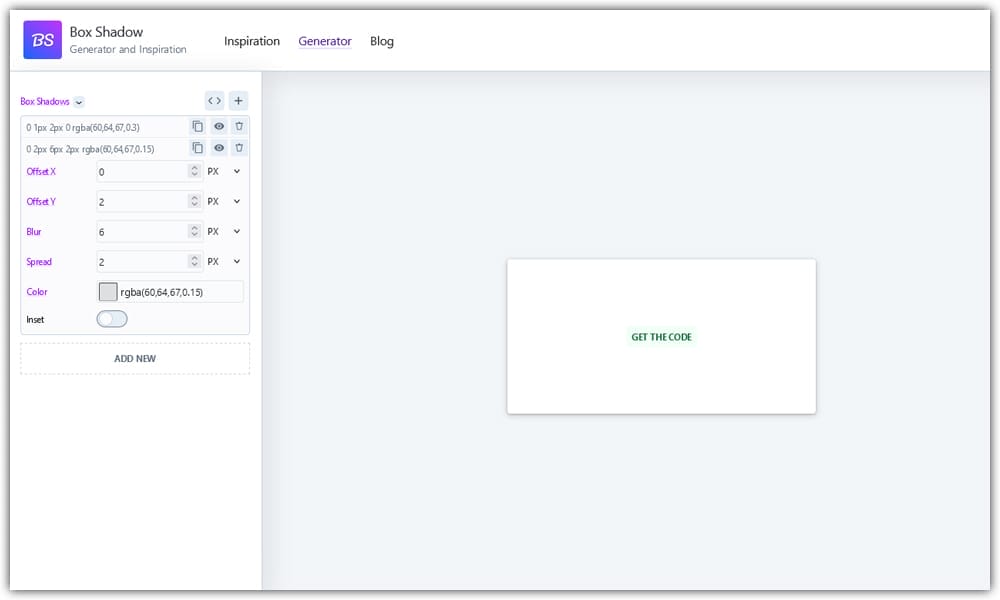
Task: Open the Blur unit dropdown
Action: coord(237,232)
